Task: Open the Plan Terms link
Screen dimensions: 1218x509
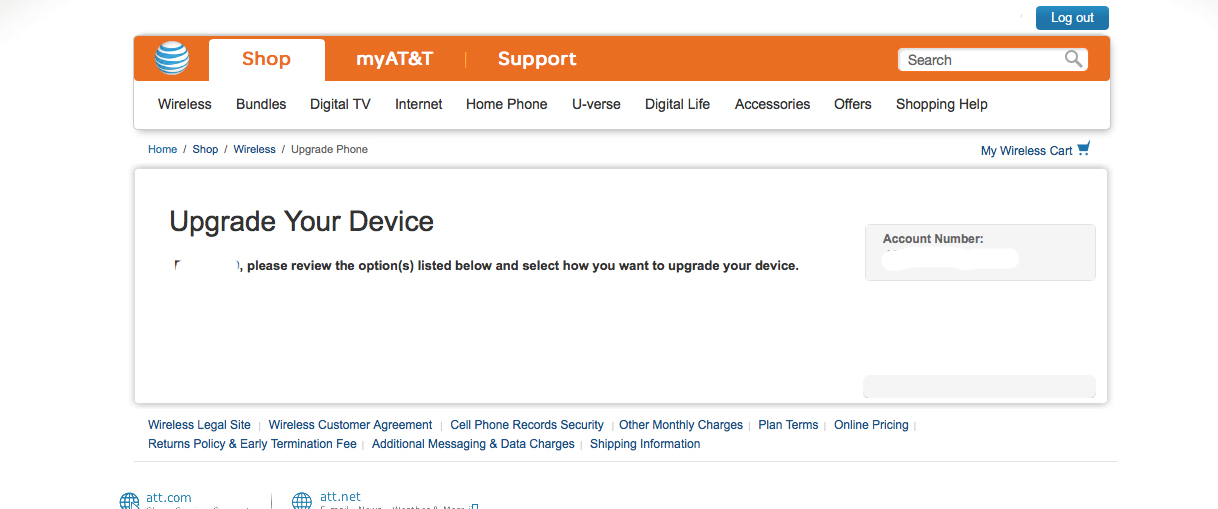Action: pos(788,425)
